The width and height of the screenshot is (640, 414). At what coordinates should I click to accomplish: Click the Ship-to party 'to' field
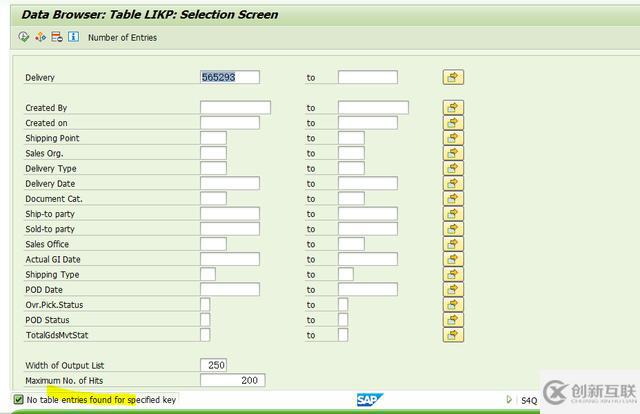pyautogui.click(x=368, y=214)
